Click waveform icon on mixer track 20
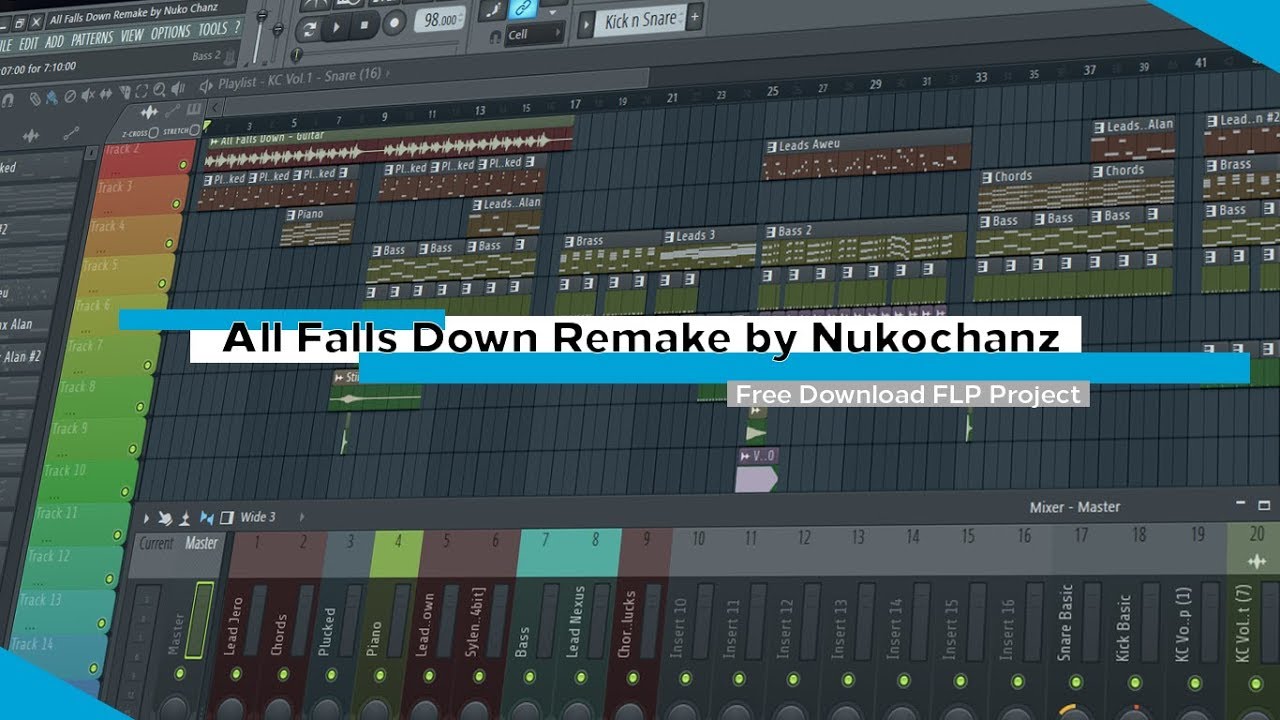This screenshot has height=720, width=1280. (1257, 561)
